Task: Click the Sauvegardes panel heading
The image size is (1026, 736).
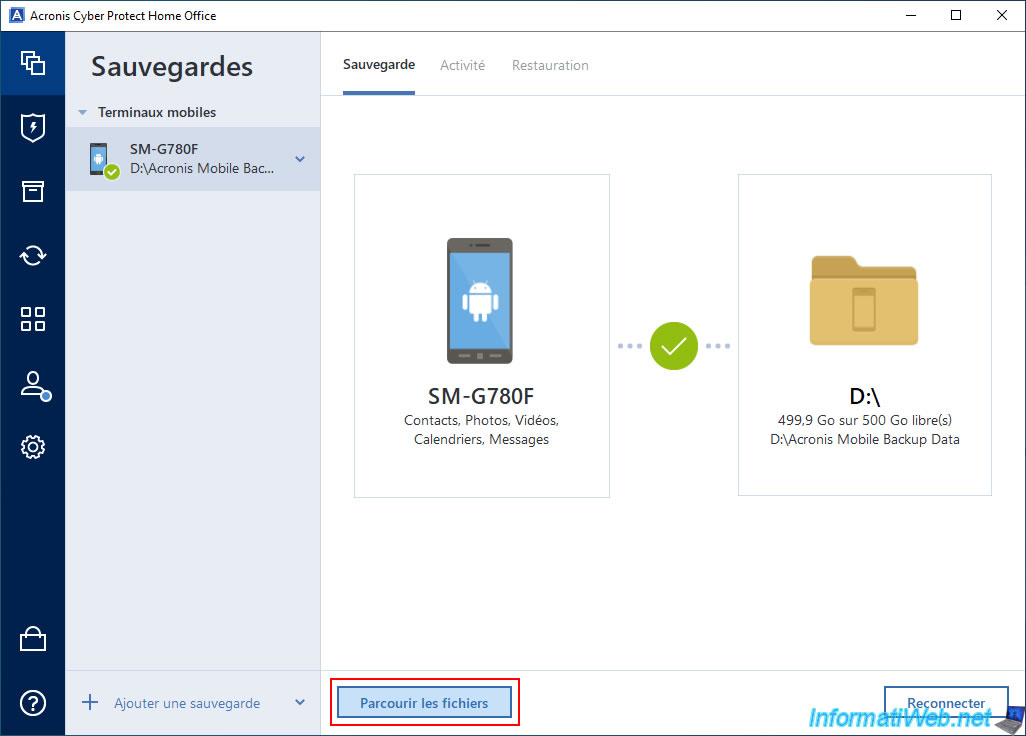Action: coord(172,67)
